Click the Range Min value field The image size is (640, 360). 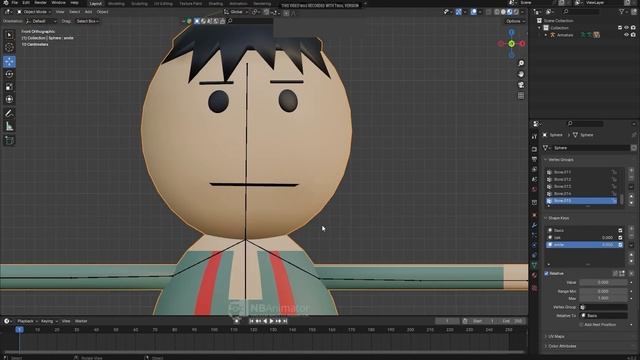(603, 292)
